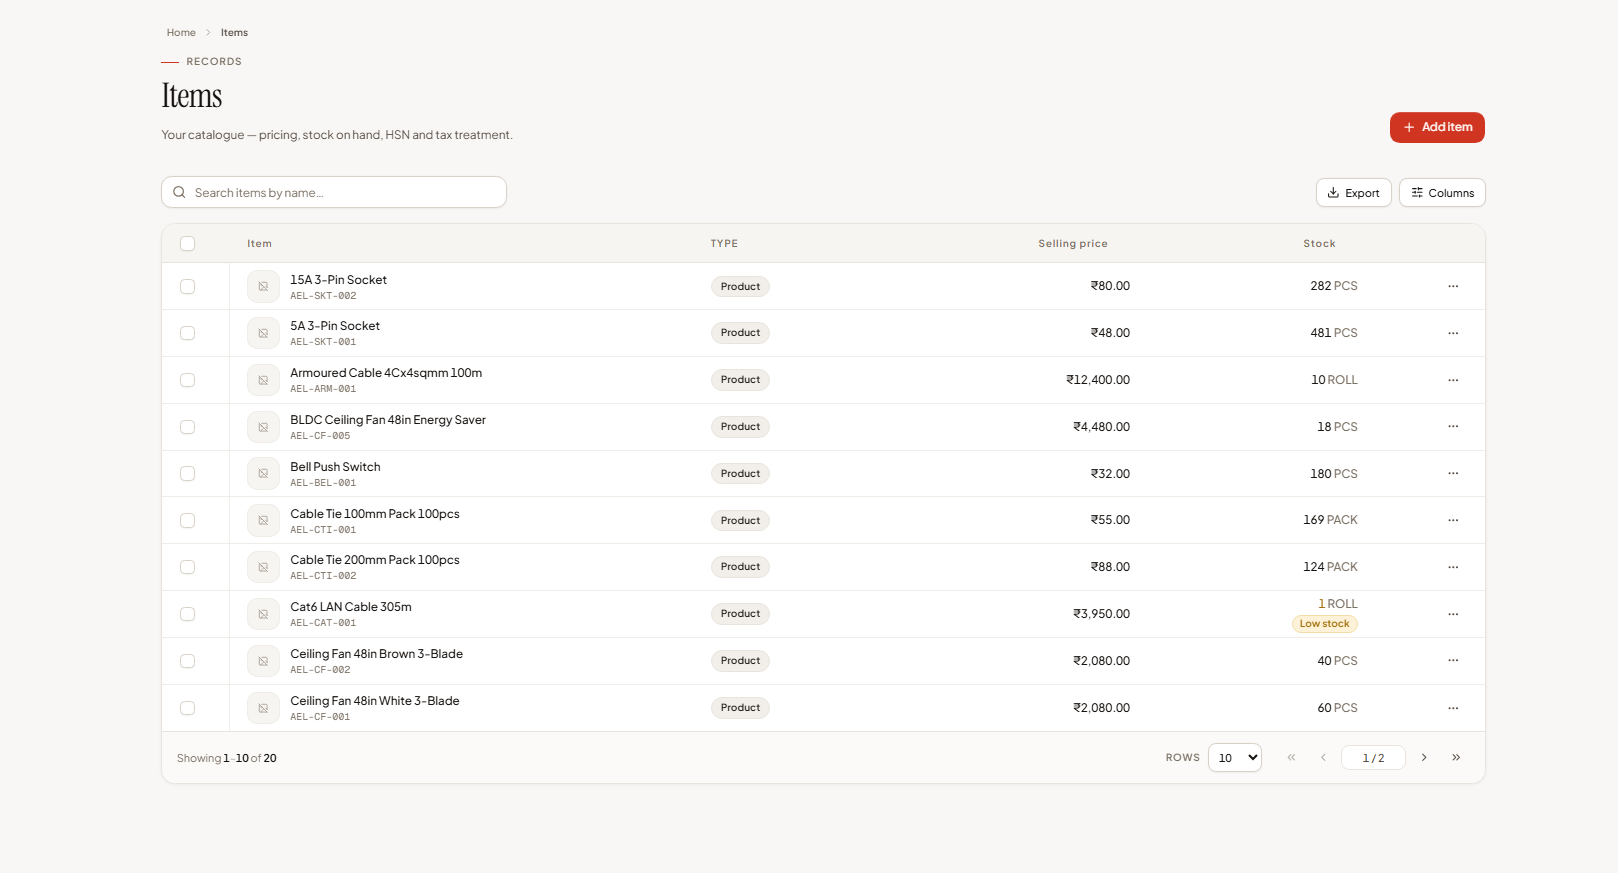The height and width of the screenshot is (873, 1618).
Task: Open three-dot menu for Bell Push Switch
Action: pyautogui.click(x=1453, y=474)
